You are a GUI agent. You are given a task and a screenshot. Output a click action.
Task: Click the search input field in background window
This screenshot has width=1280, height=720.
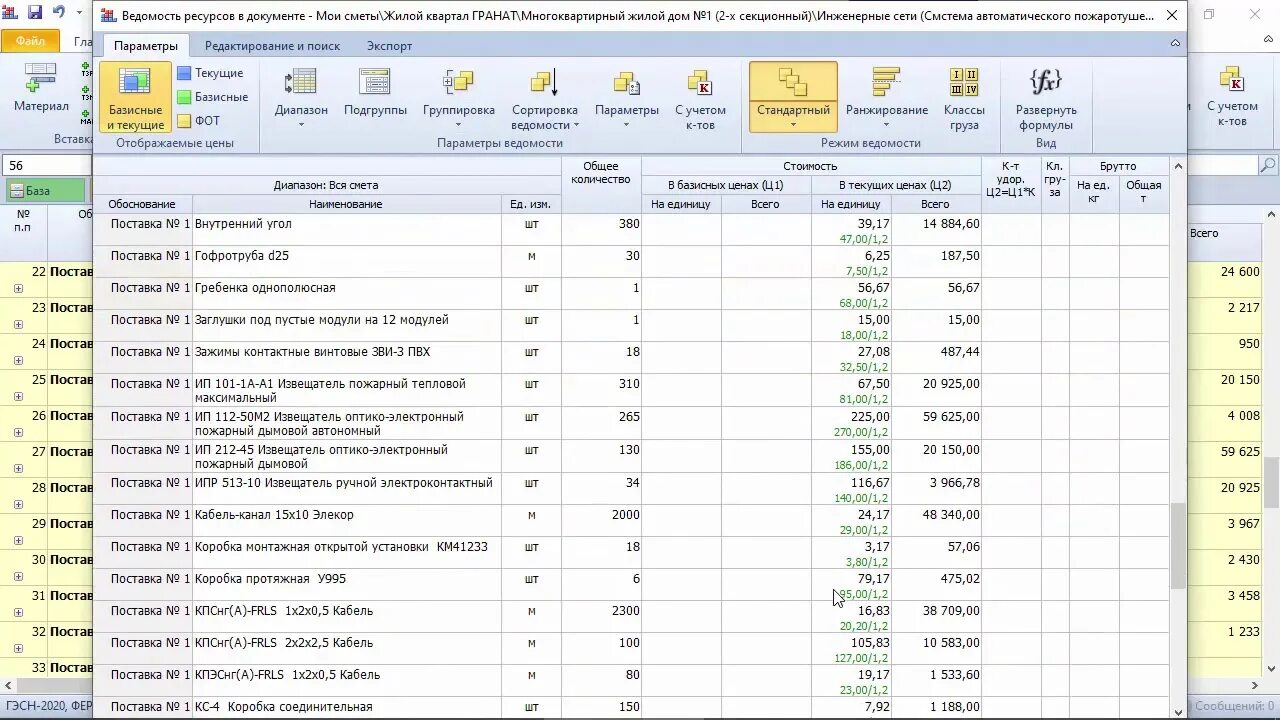coord(1222,165)
